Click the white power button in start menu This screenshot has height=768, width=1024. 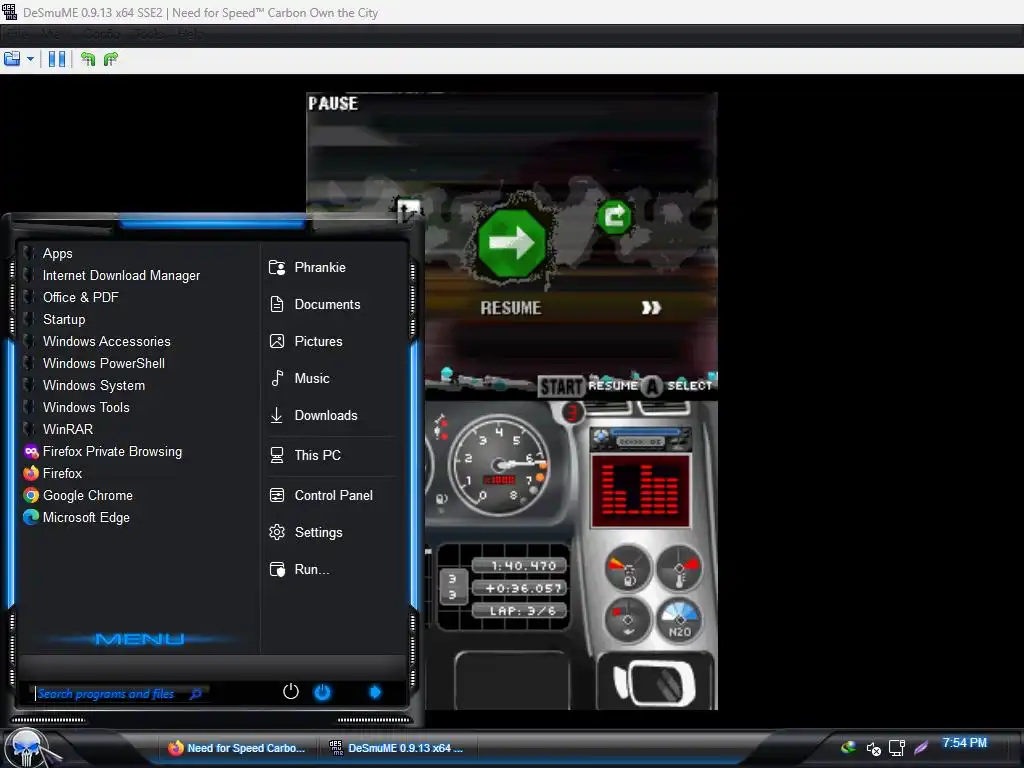pos(291,692)
